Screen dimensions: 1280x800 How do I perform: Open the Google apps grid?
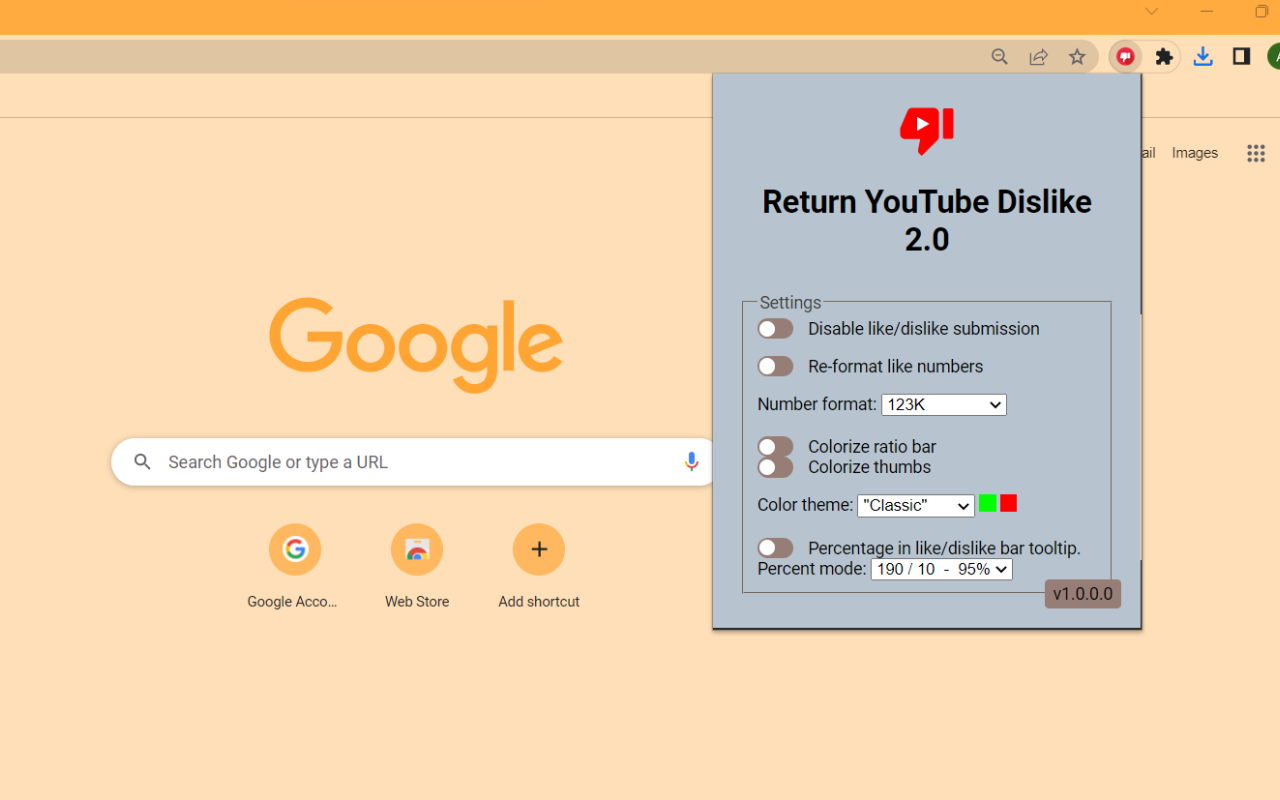(x=1256, y=153)
